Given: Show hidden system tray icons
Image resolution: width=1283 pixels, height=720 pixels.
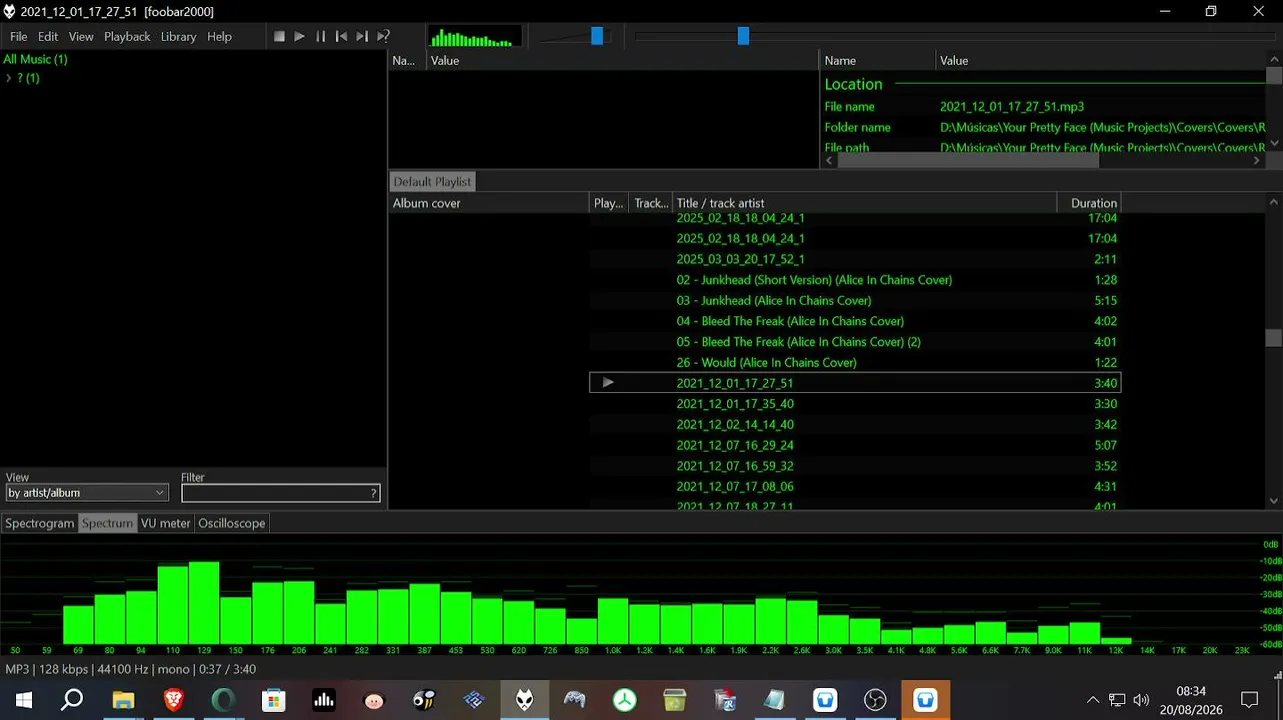Looking at the screenshot, I should coord(1093,700).
